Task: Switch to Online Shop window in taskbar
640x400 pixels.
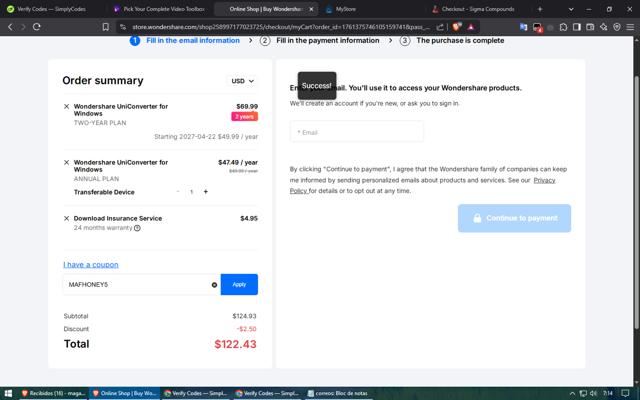Action: pyautogui.click(x=124, y=393)
